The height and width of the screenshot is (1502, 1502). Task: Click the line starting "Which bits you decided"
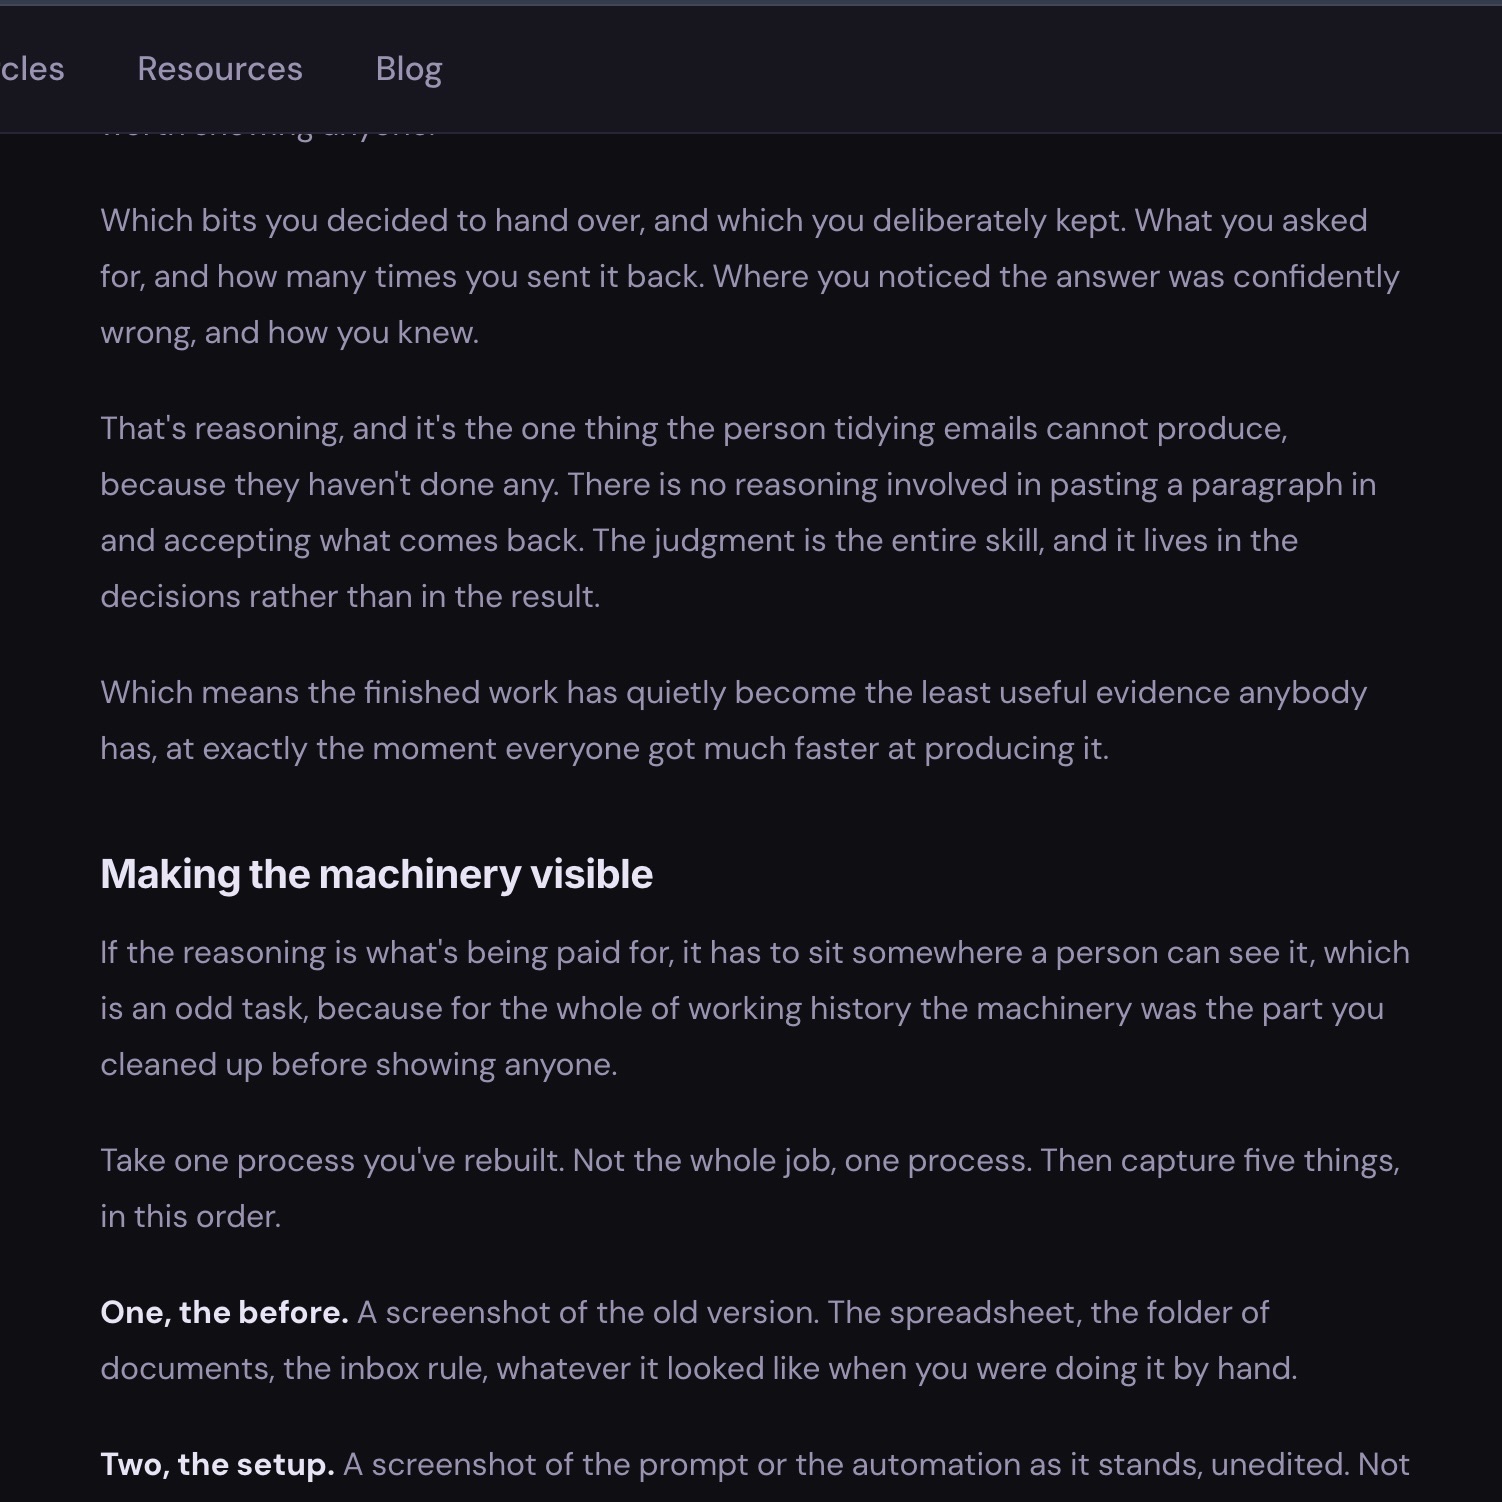click(734, 220)
